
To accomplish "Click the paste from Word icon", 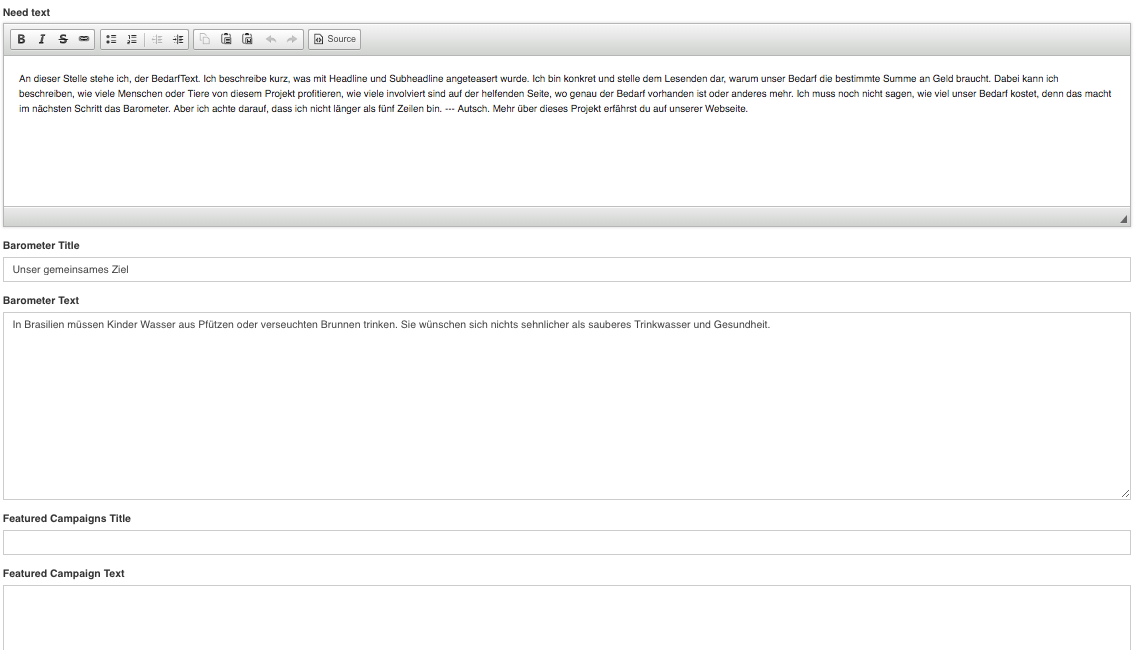I will [247, 39].
